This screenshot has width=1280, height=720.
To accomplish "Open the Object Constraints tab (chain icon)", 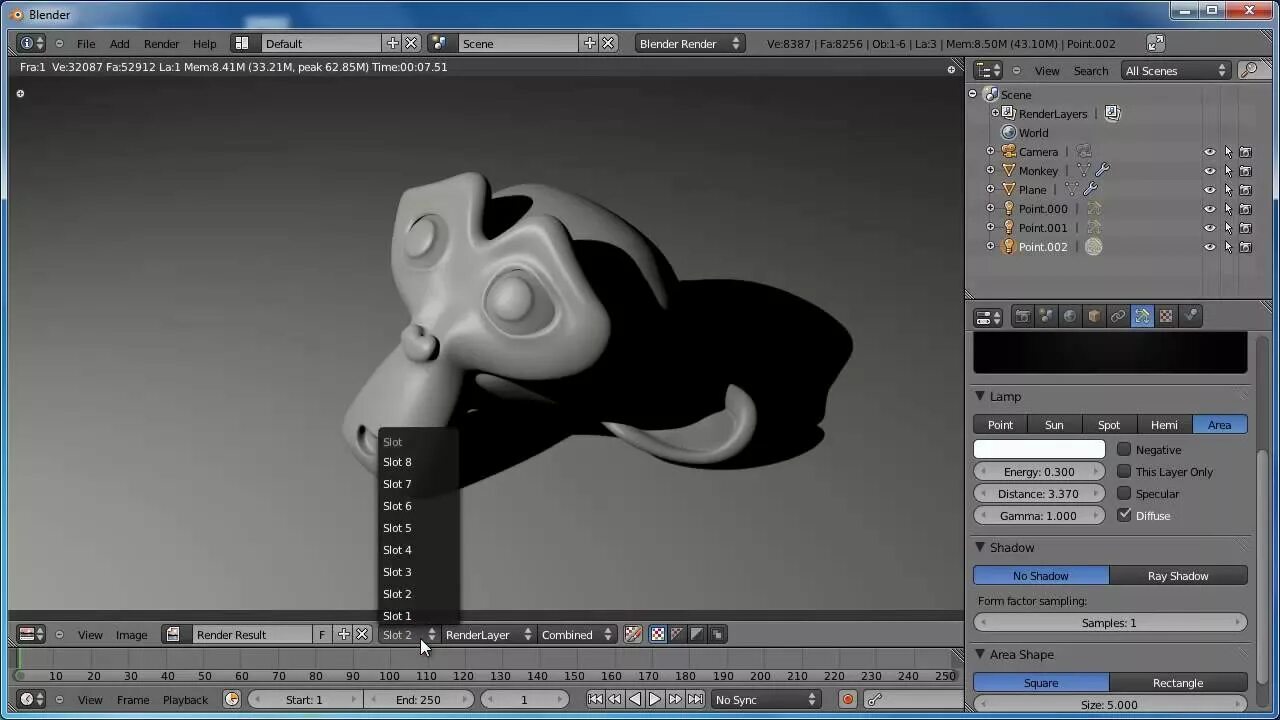I will click(1118, 317).
